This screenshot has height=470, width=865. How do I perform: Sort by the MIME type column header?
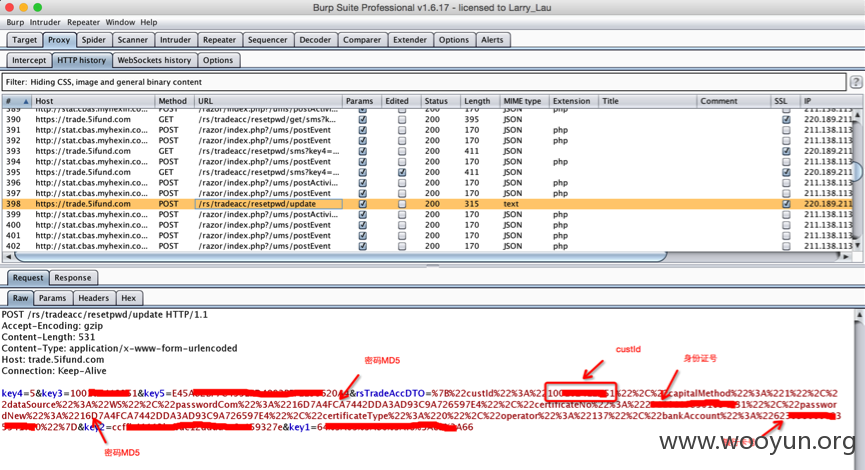point(524,102)
